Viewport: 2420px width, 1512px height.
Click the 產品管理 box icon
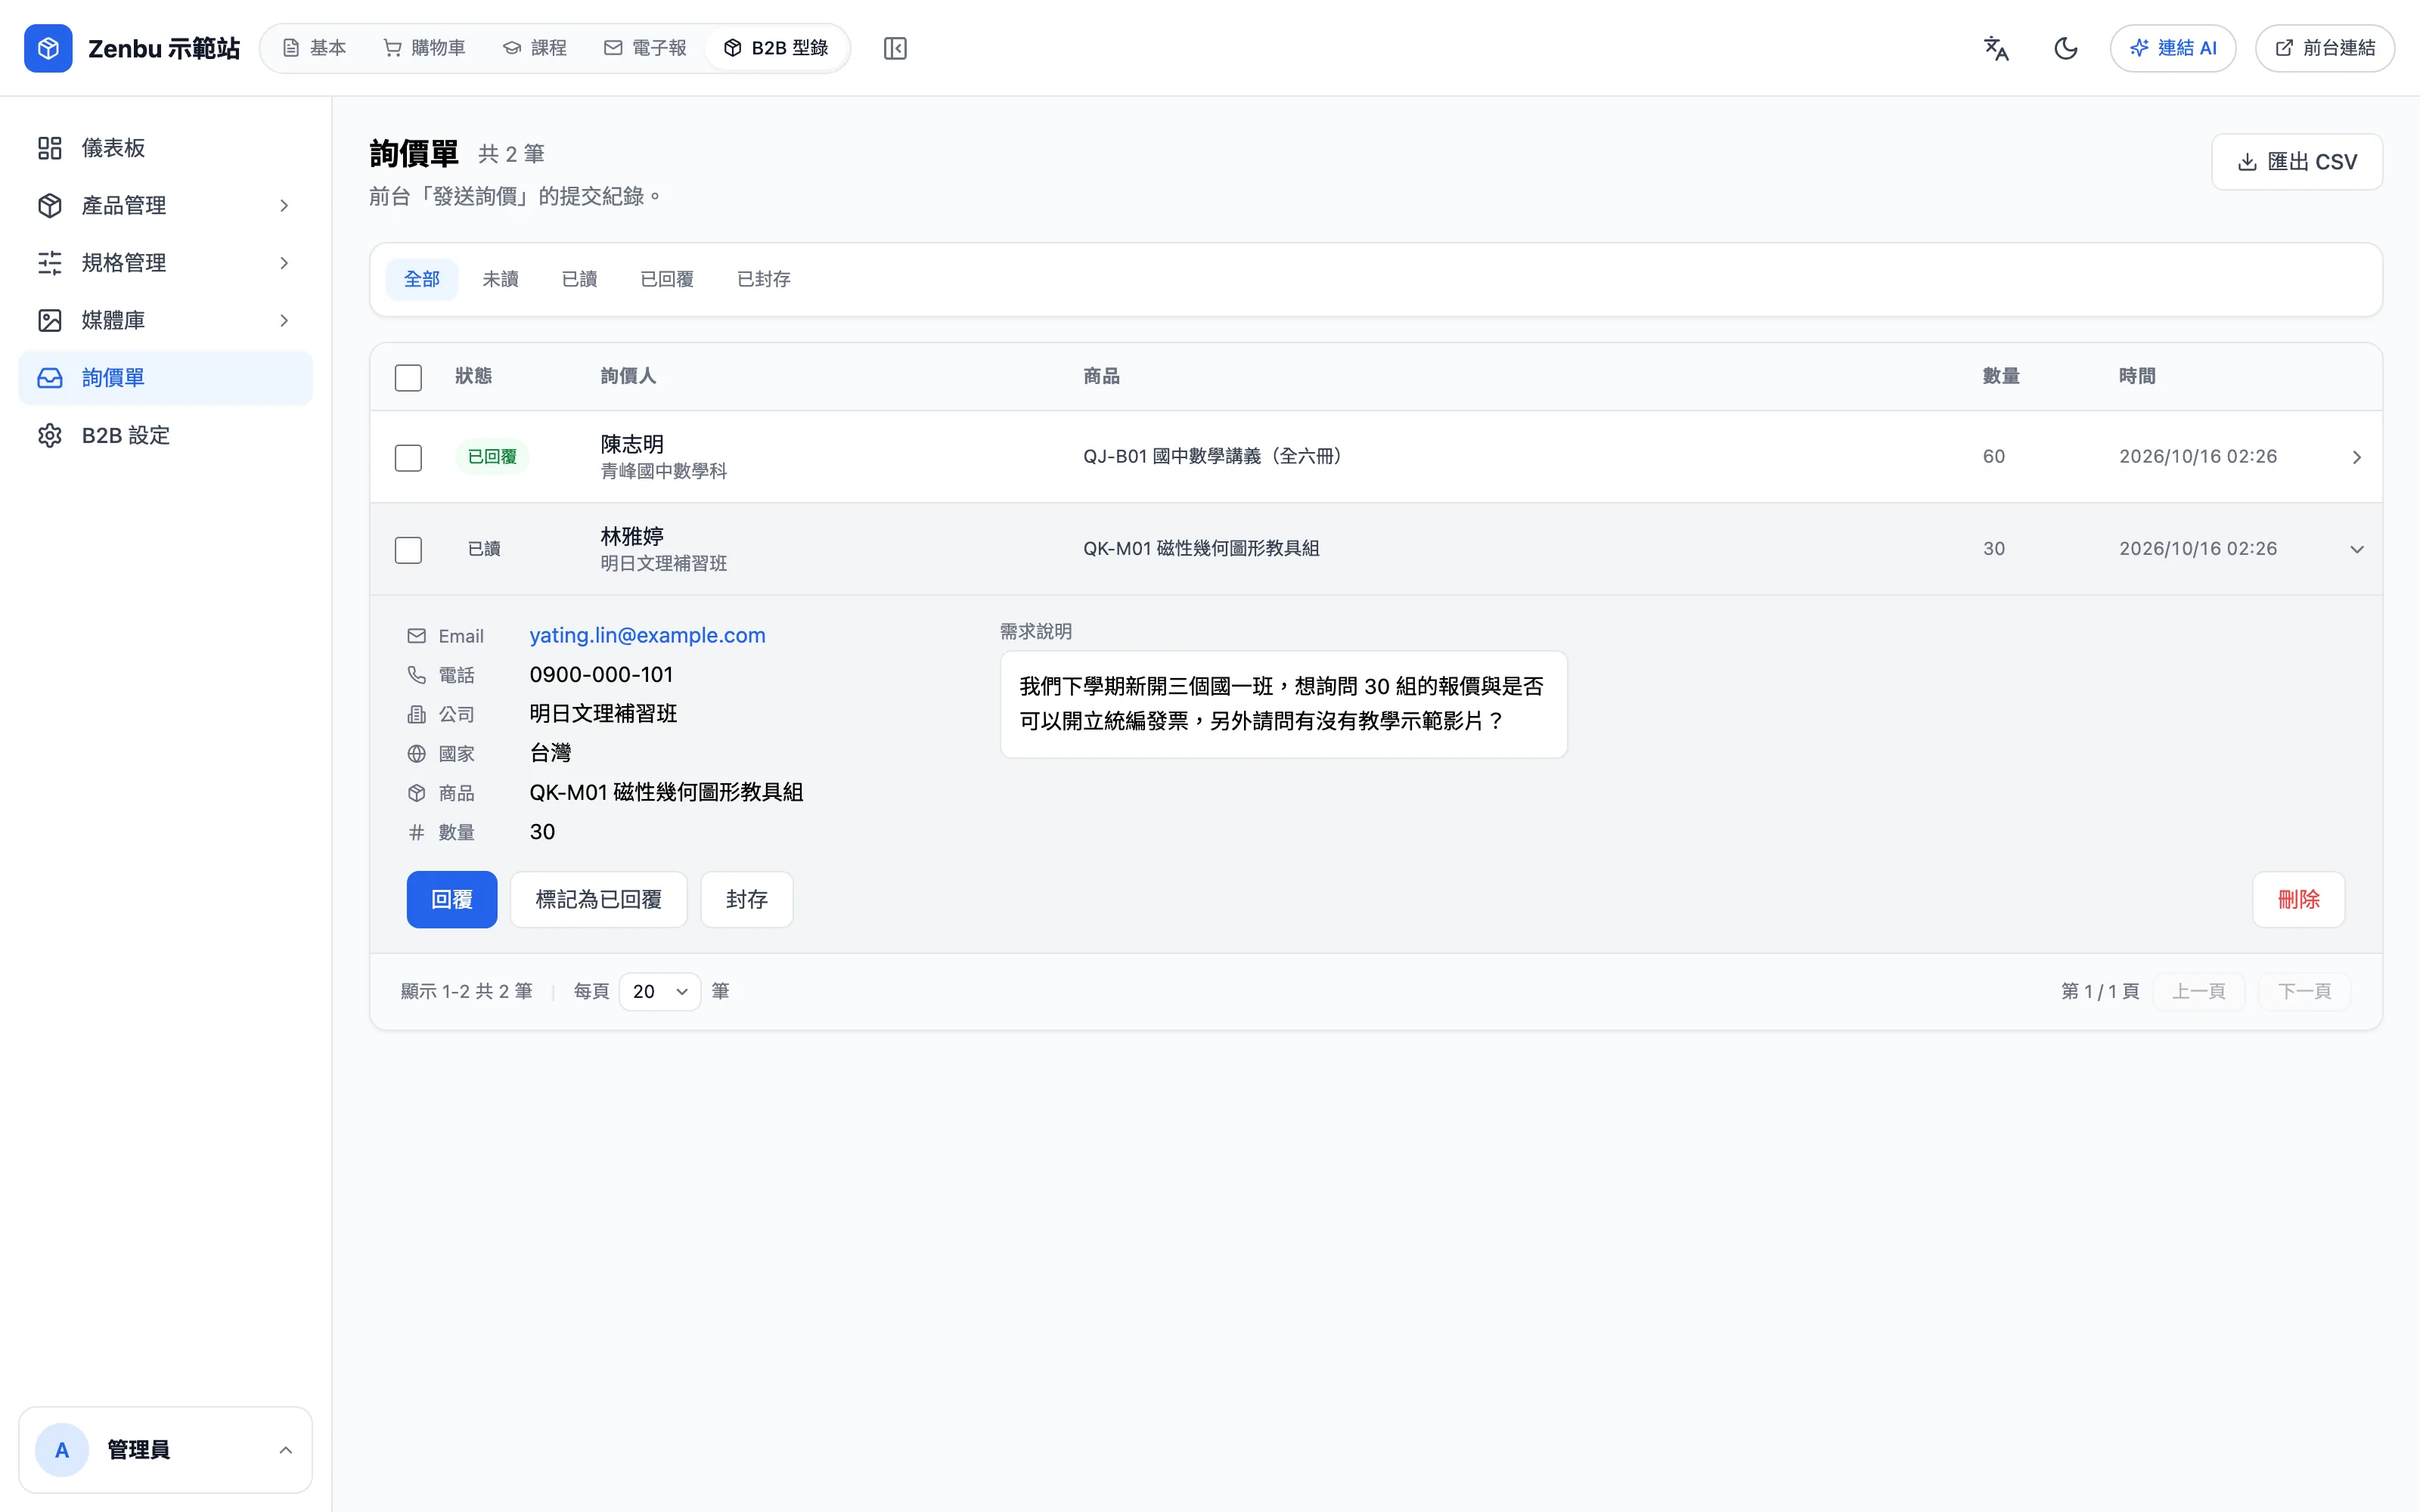point(50,205)
